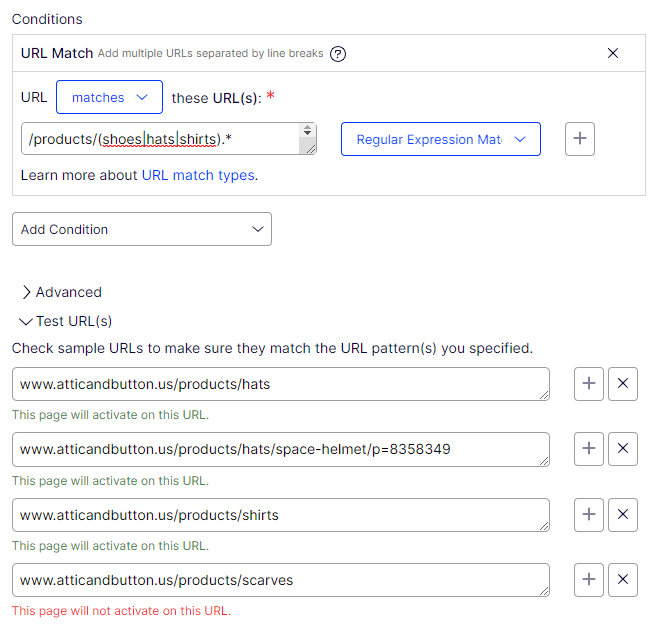Open the URL match types link

click(x=198, y=175)
